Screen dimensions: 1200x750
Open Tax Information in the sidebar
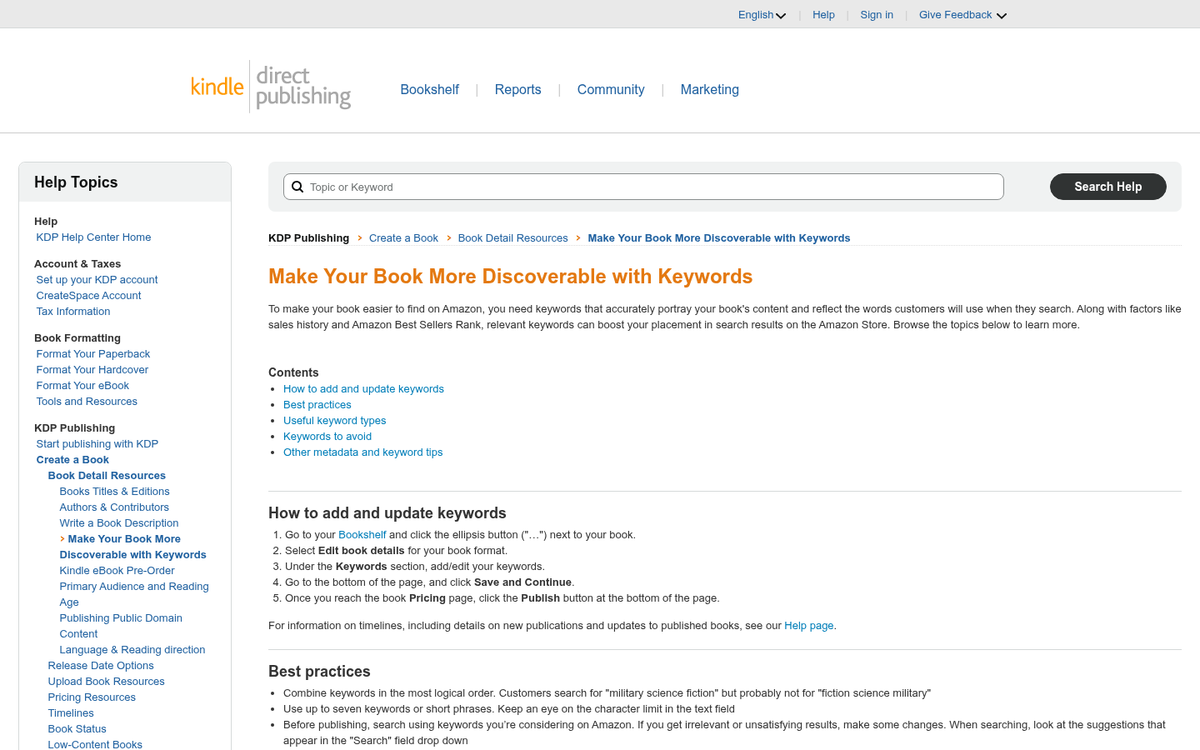pyautogui.click(x=72, y=311)
